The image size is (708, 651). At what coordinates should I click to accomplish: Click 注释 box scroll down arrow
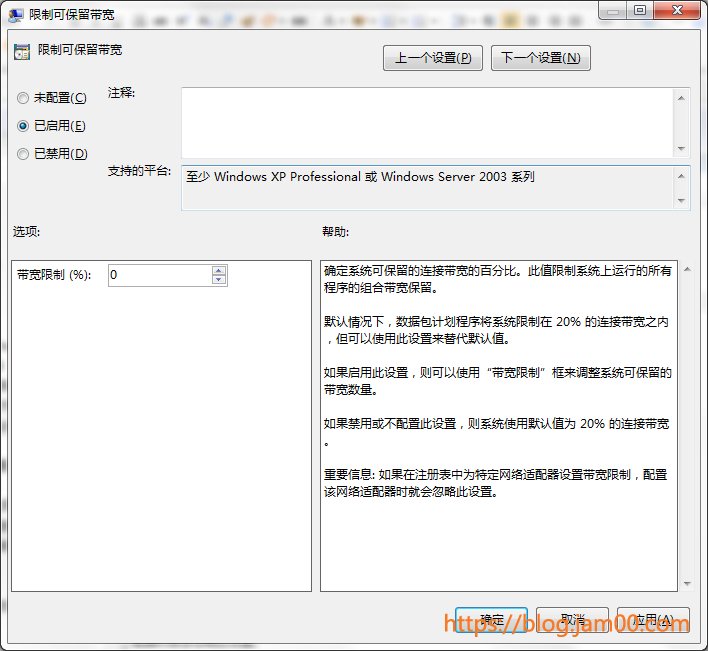pos(681,148)
